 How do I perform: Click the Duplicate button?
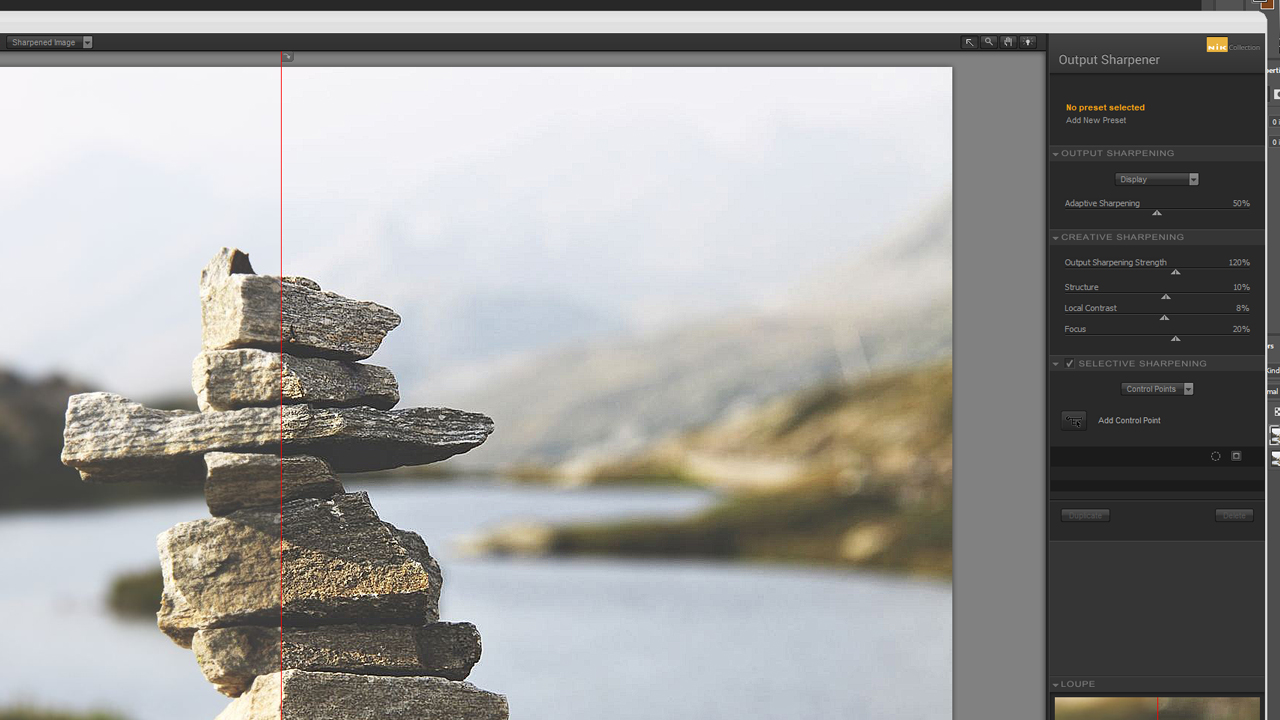[1085, 515]
